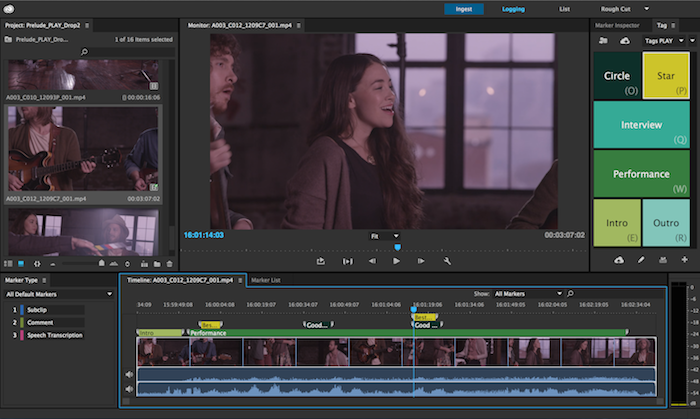Click the cloud upload icon below tags
The height and width of the screenshot is (419, 700).
[x=619, y=260]
